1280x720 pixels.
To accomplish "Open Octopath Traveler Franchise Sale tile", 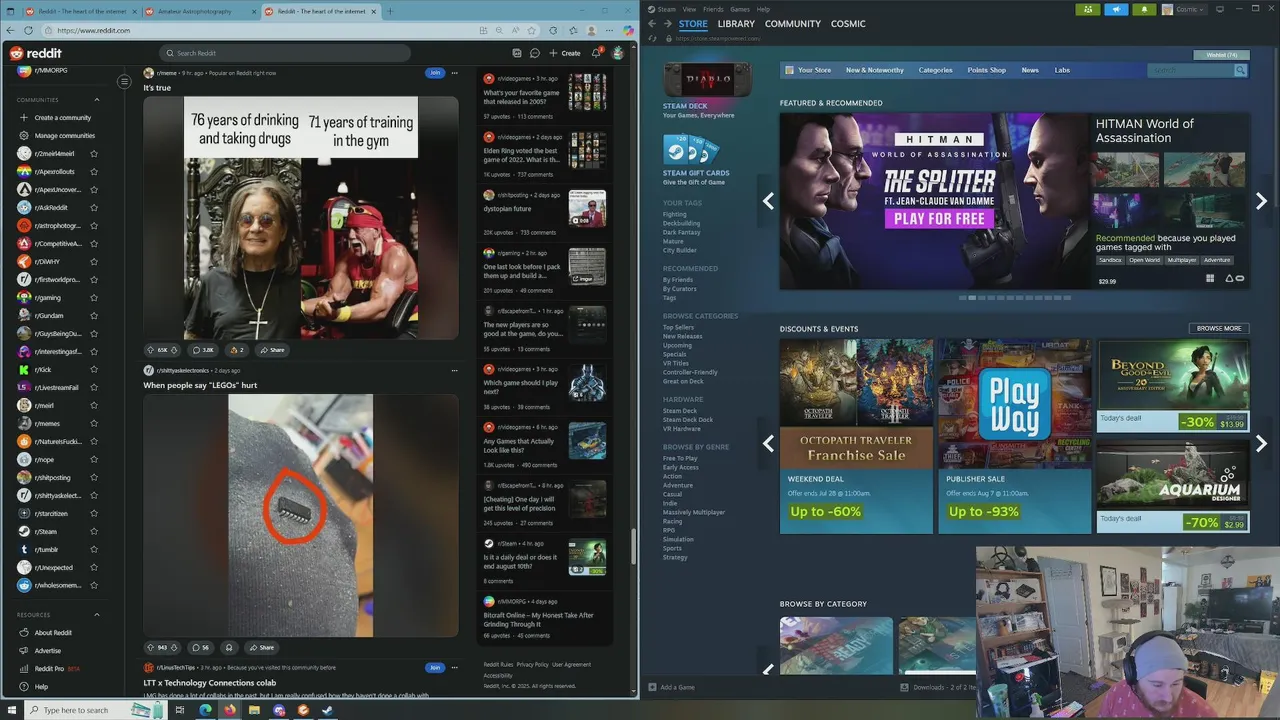I will click(857, 436).
